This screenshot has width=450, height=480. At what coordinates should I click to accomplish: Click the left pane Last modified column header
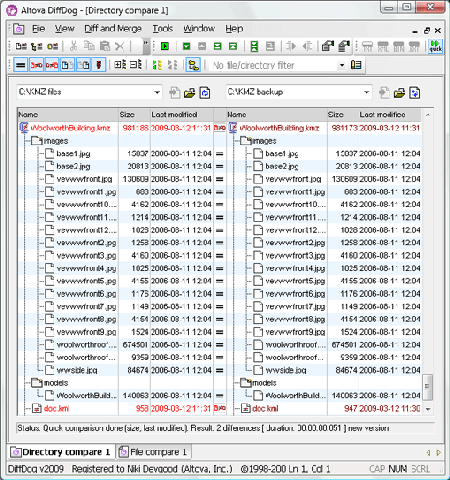182,115
